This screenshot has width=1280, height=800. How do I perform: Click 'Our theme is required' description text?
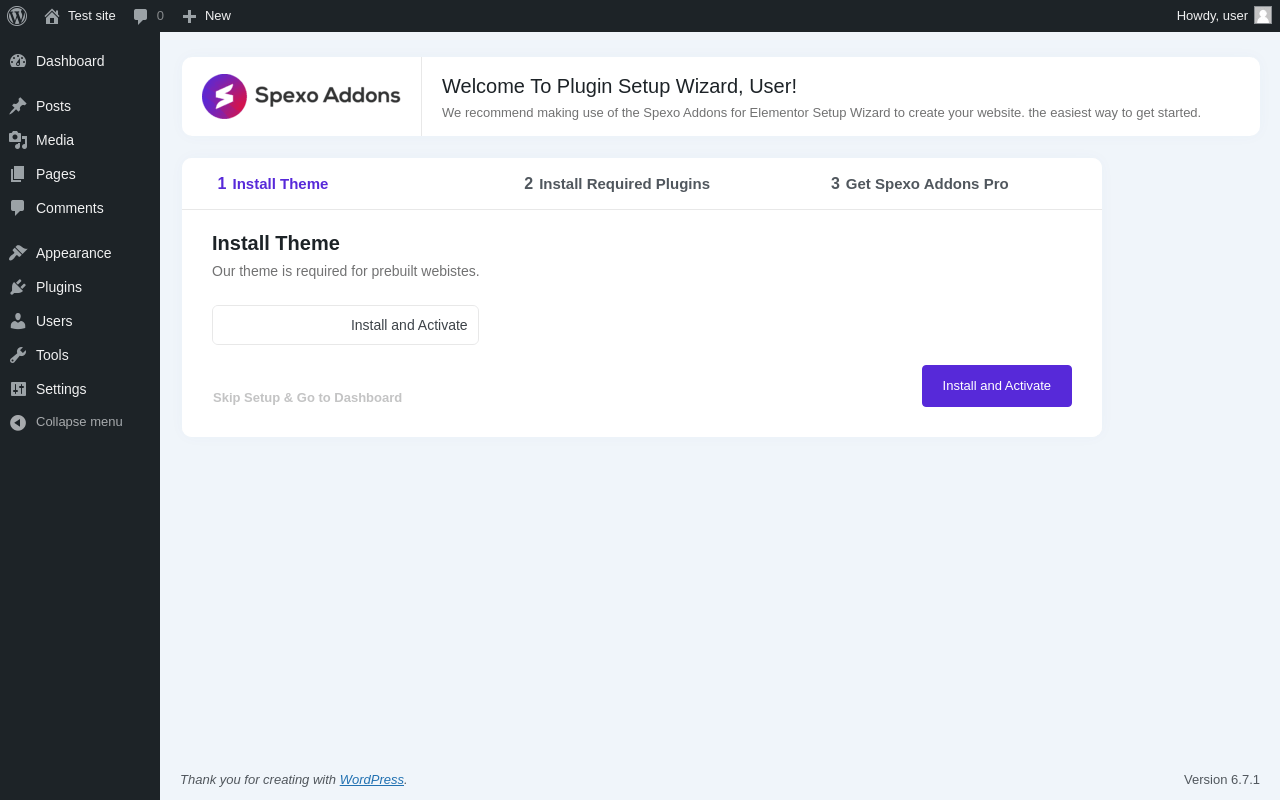pos(346,271)
